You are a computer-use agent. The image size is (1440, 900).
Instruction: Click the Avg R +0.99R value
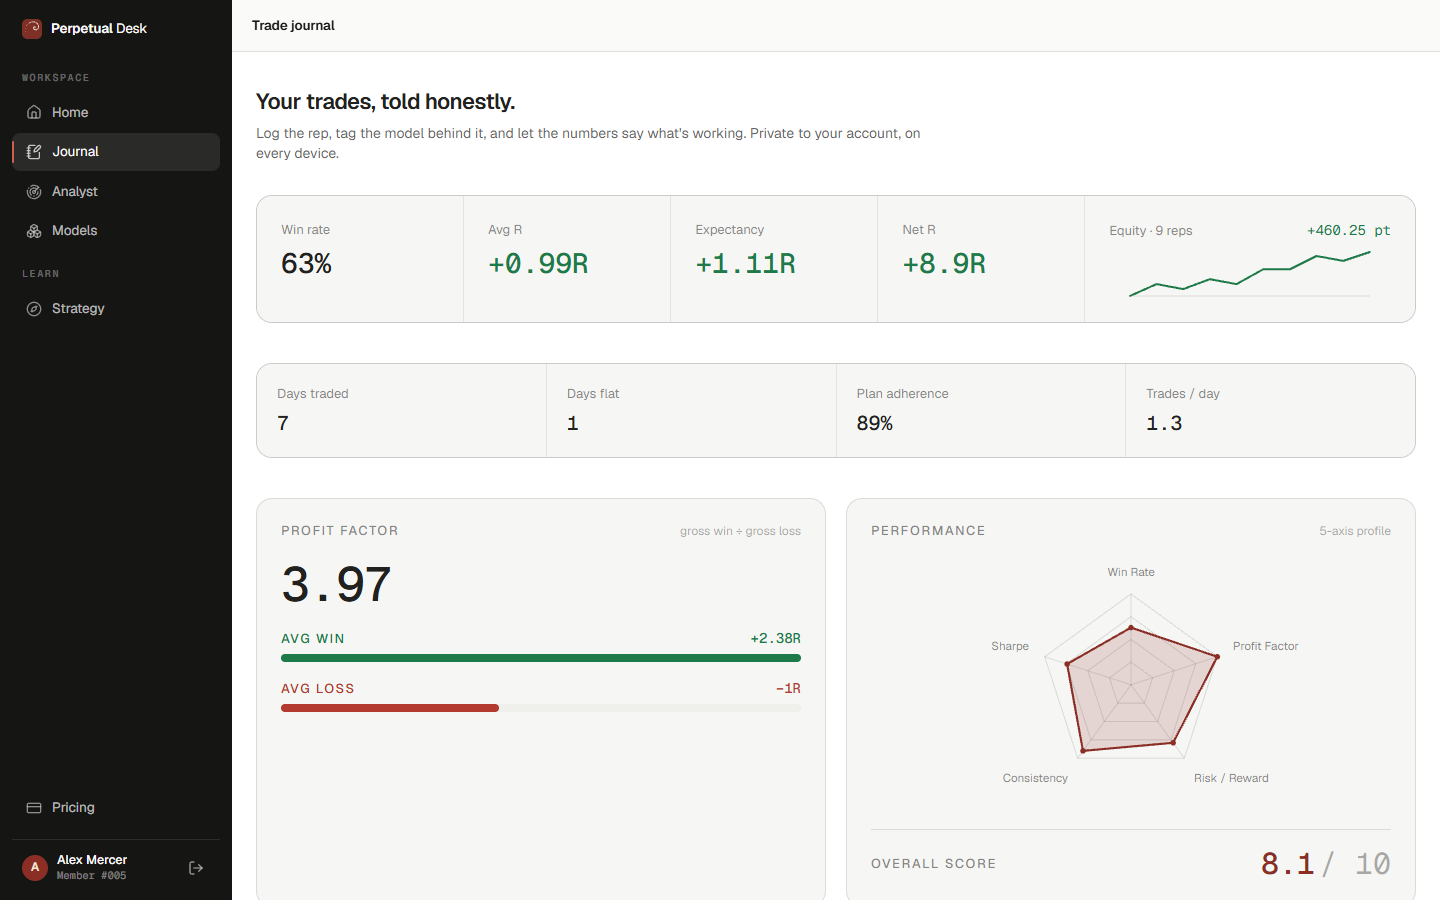(x=538, y=264)
